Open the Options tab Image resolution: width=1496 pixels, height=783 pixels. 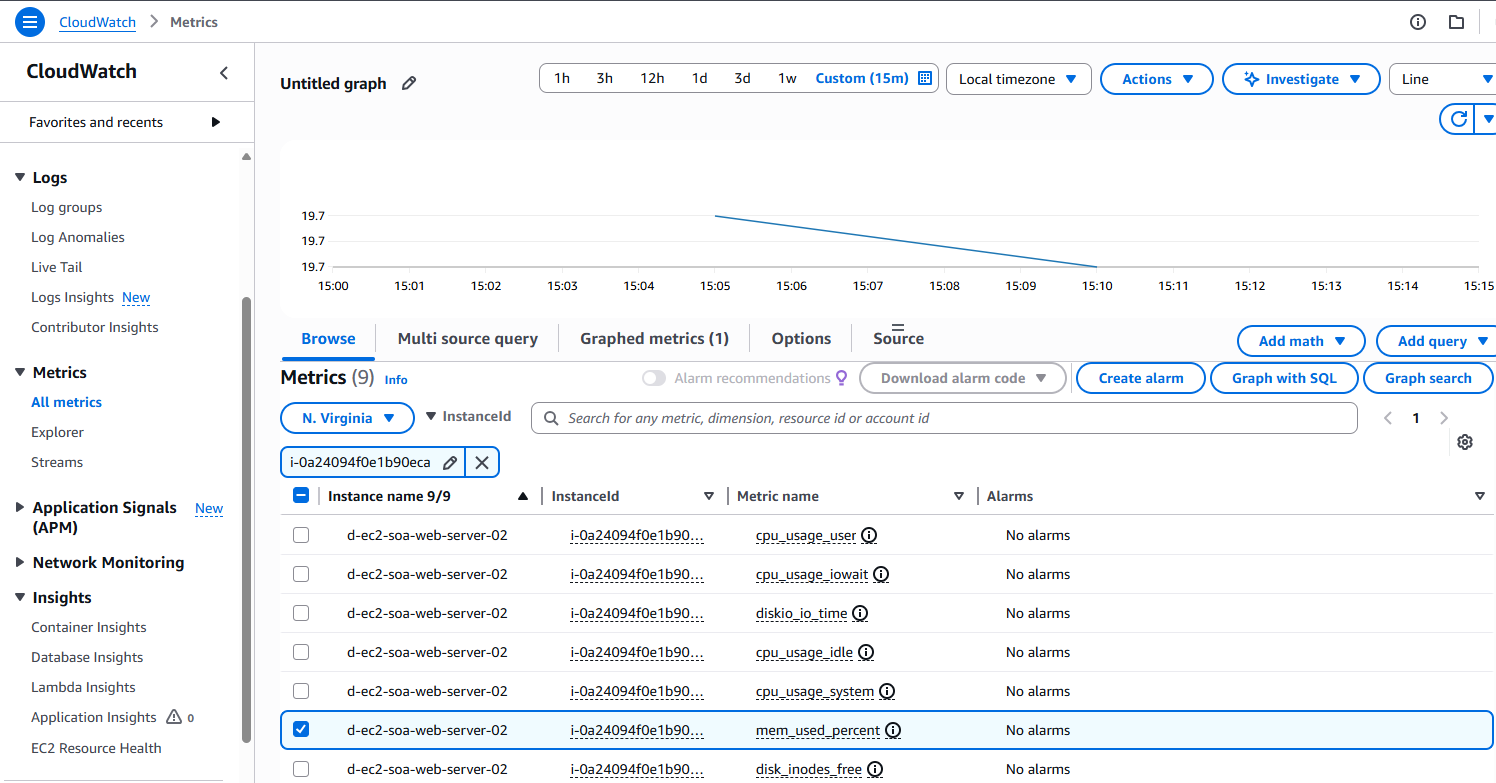coord(801,339)
